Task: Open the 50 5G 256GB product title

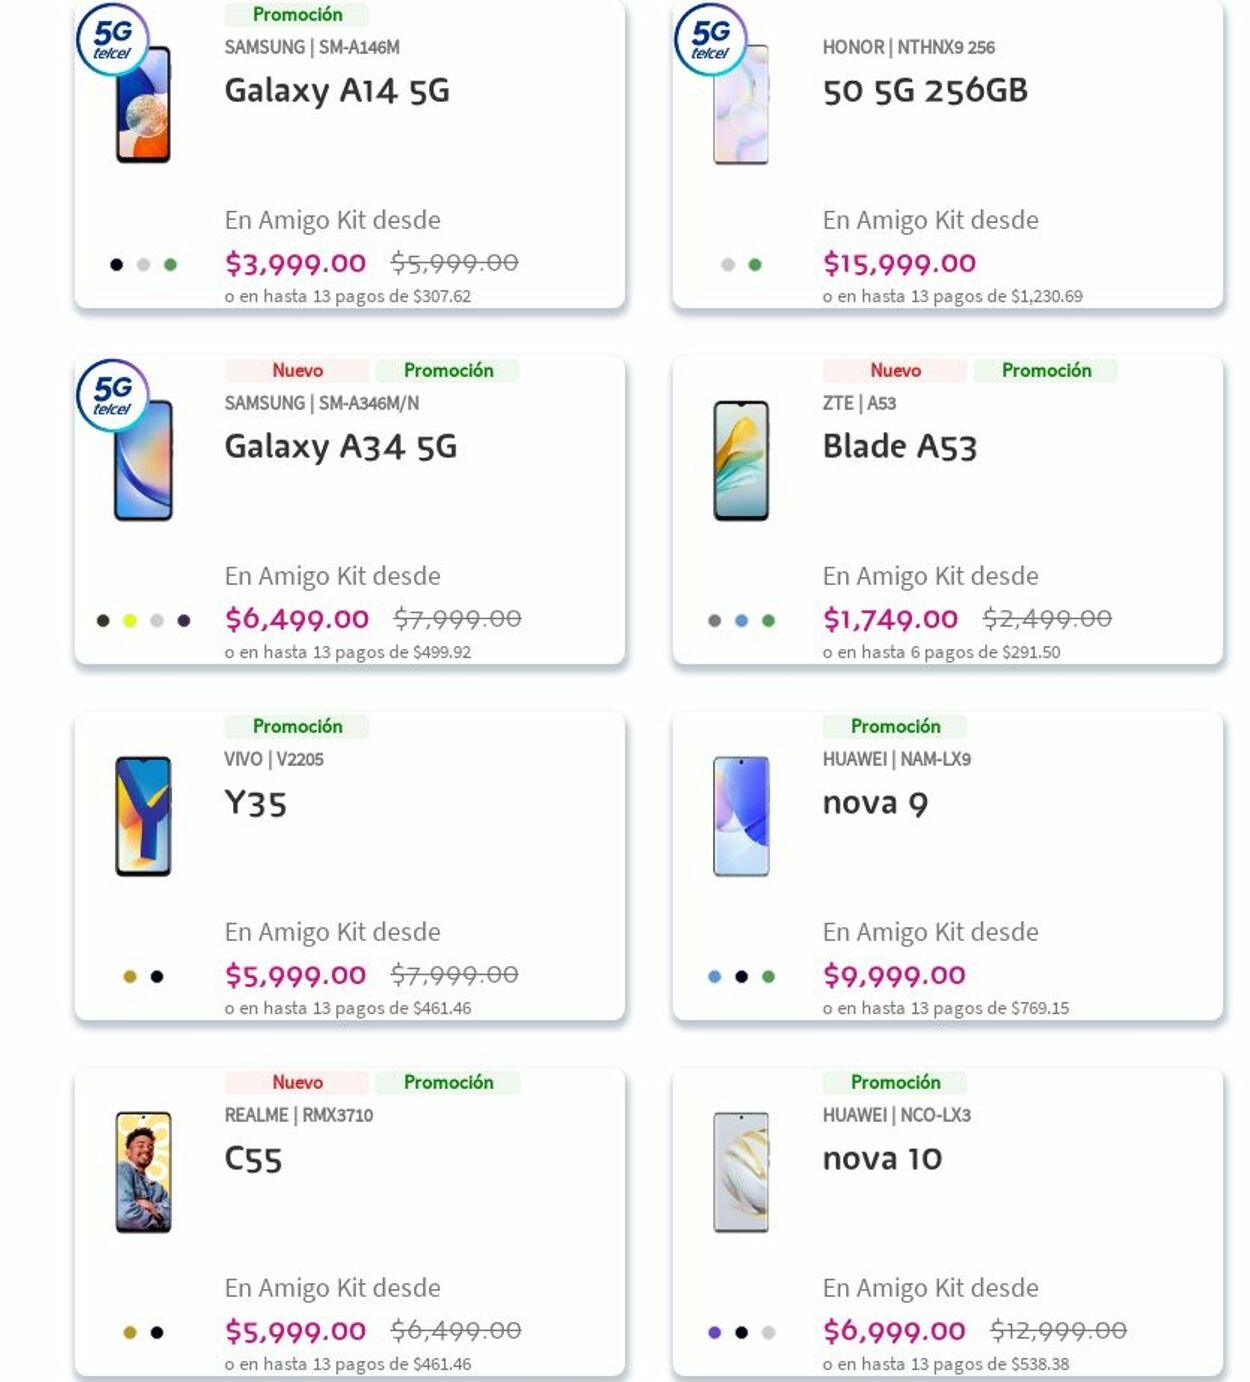Action: tap(925, 91)
